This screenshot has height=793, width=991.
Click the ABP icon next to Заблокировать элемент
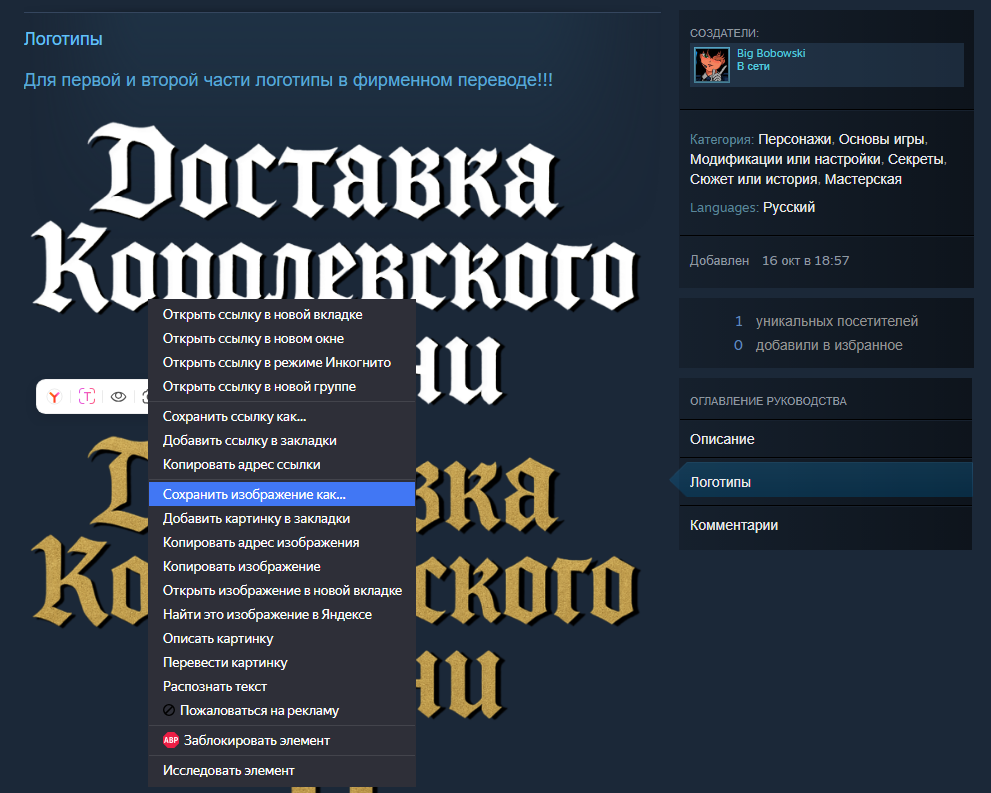coord(171,741)
